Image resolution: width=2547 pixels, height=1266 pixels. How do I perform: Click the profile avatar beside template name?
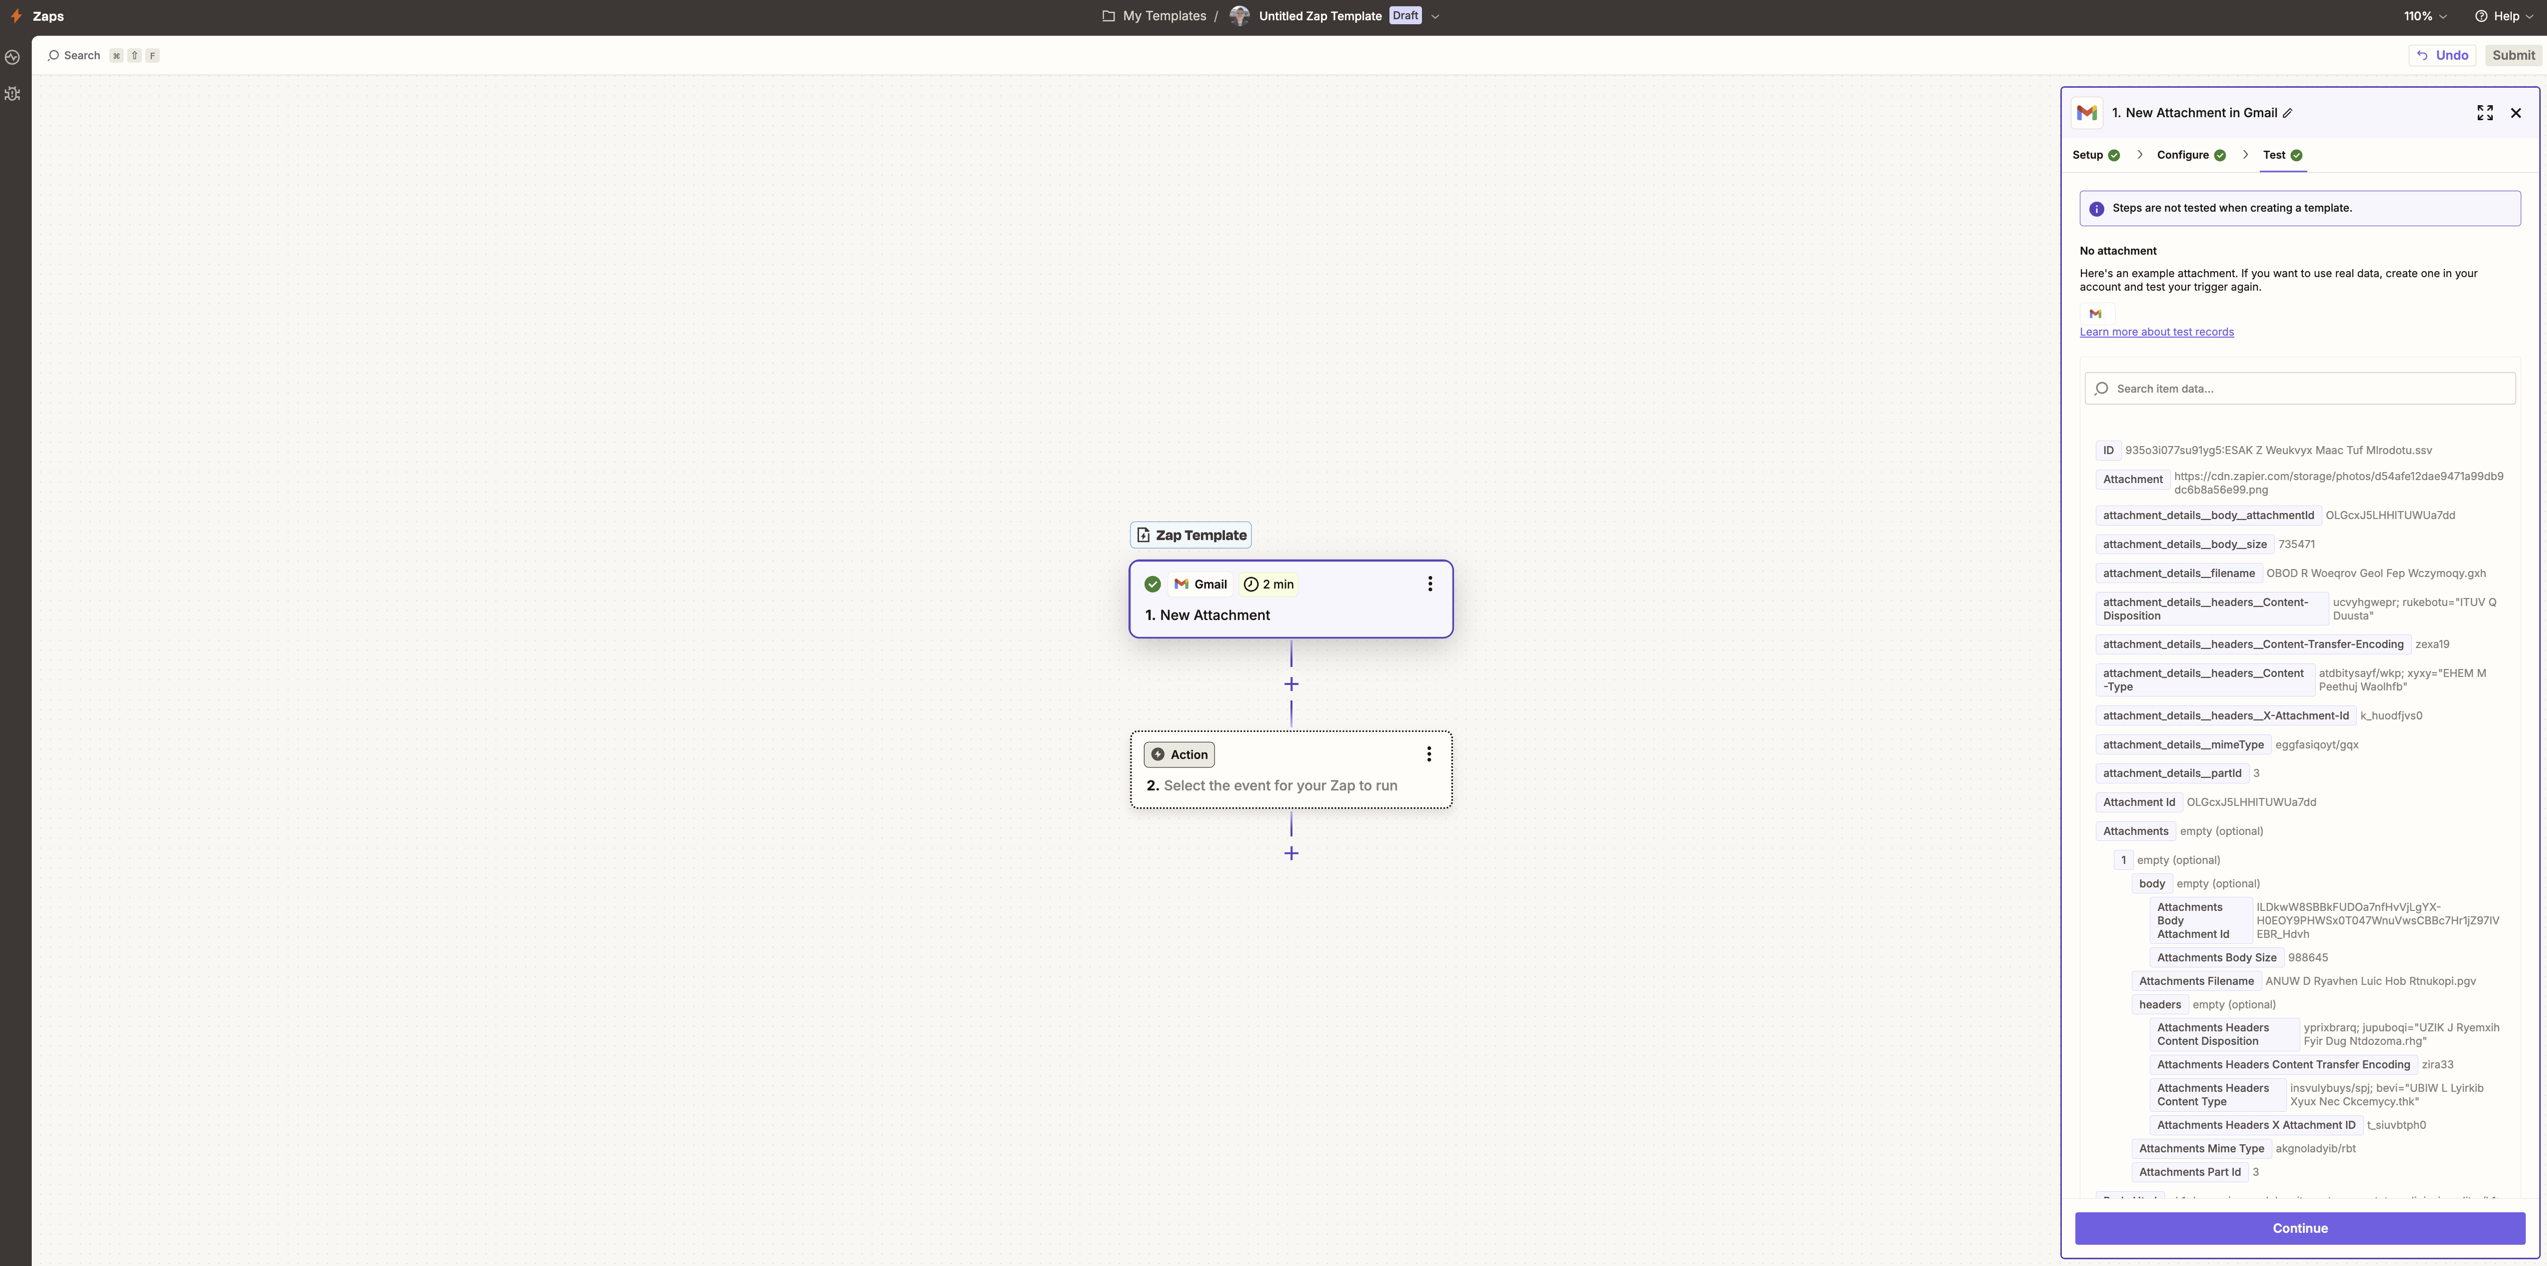coord(1239,16)
